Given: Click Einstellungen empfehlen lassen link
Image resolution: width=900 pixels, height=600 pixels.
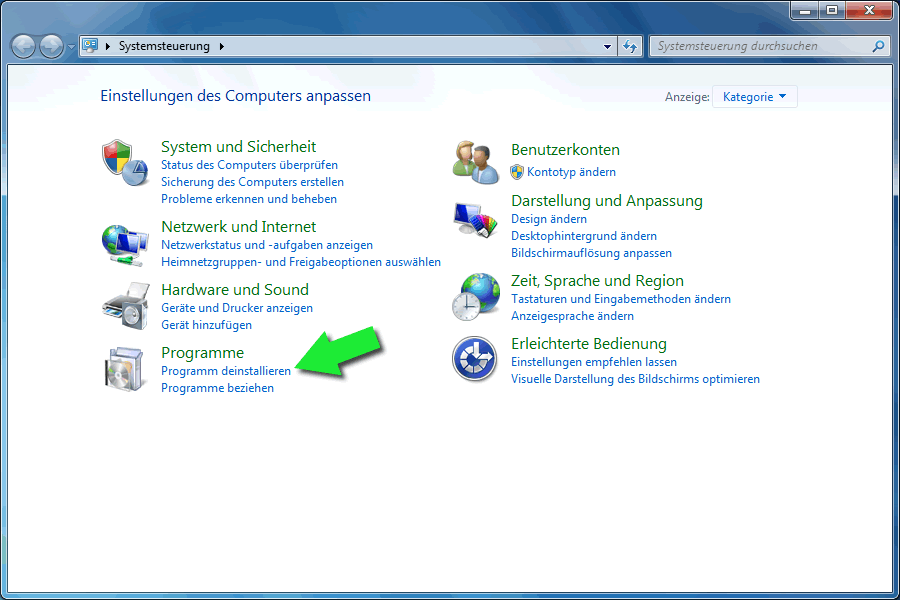Looking at the screenshot, I should pyautogui.click(x=593, y=362).
